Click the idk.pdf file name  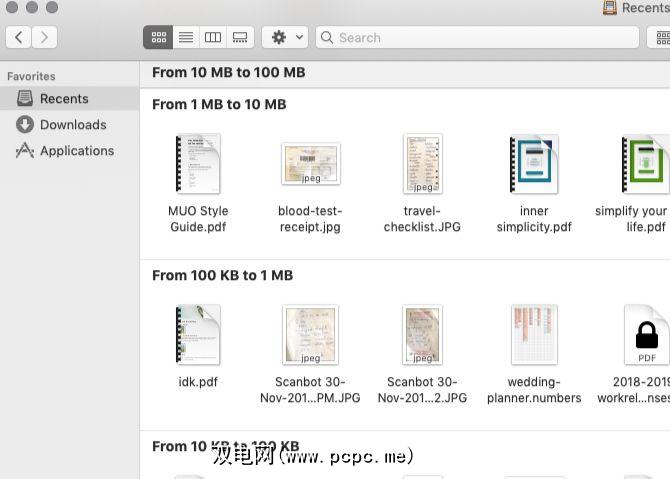point(198,382)
